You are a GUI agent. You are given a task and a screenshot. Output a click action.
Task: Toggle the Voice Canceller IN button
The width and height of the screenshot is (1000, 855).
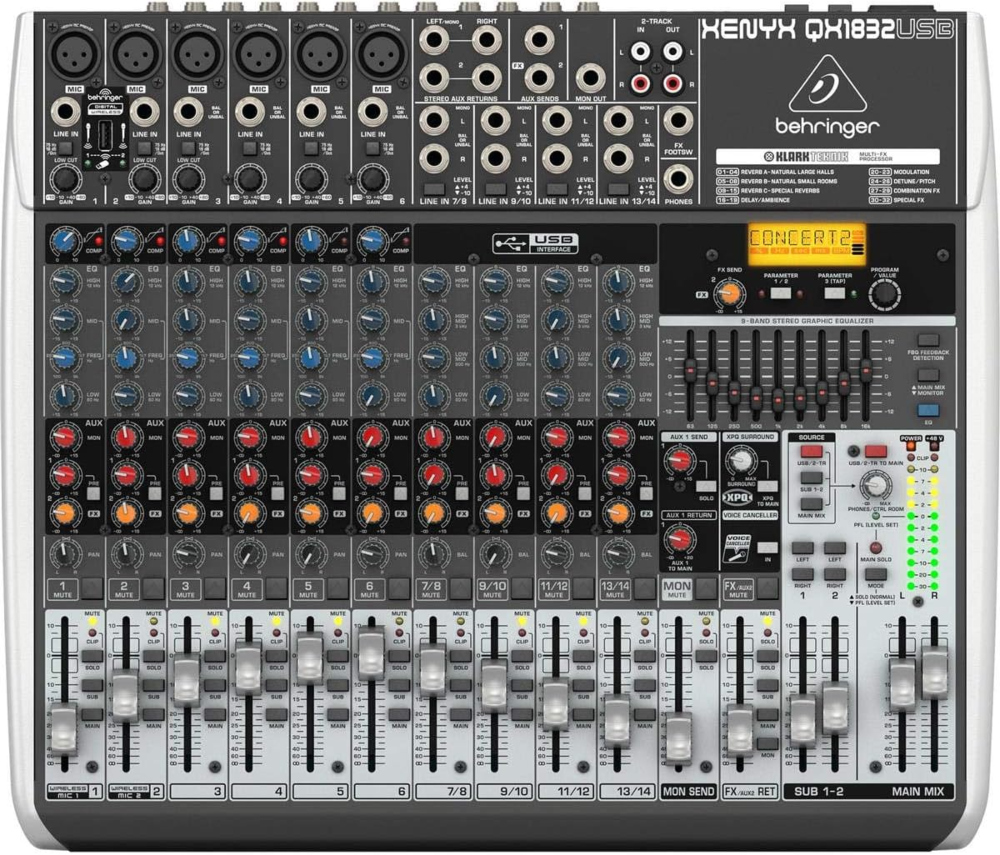click(767, 548)
